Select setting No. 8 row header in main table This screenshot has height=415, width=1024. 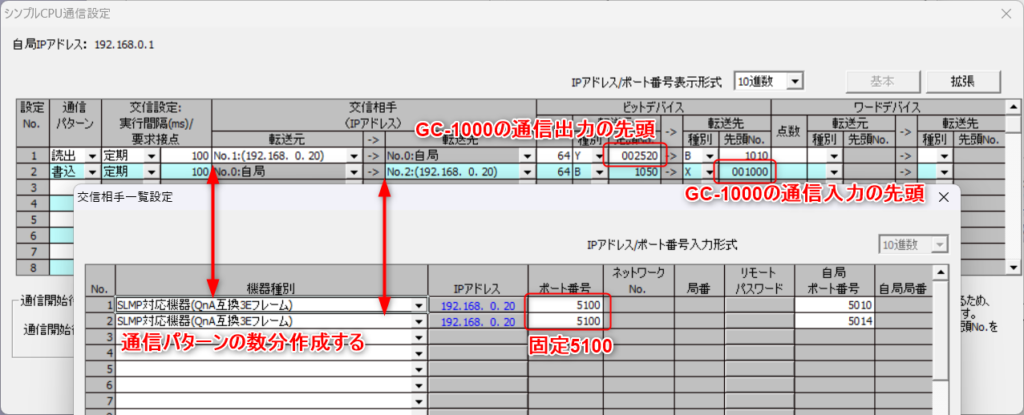(x=33, y=266)
